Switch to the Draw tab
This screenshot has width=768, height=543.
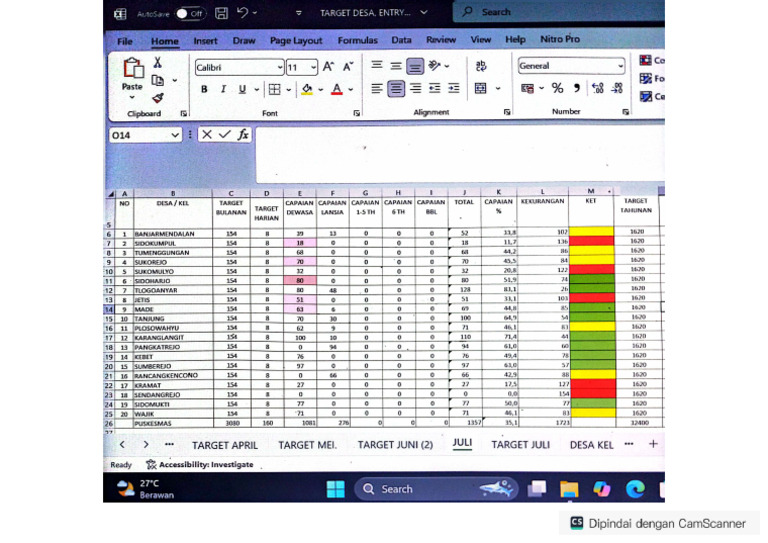pos(244,41)
